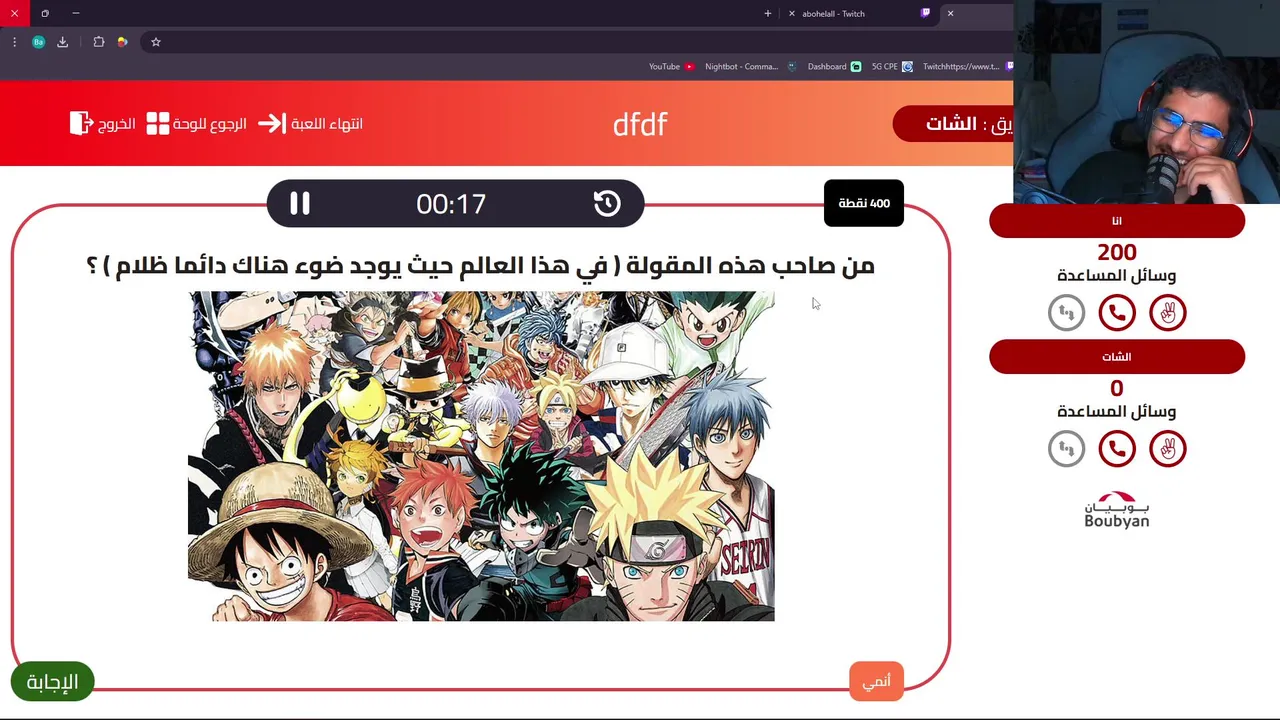Viewport: 1280px width, 720px height.
Task: Open a new browser tab with the plus button
Action: tap(768, 14)
